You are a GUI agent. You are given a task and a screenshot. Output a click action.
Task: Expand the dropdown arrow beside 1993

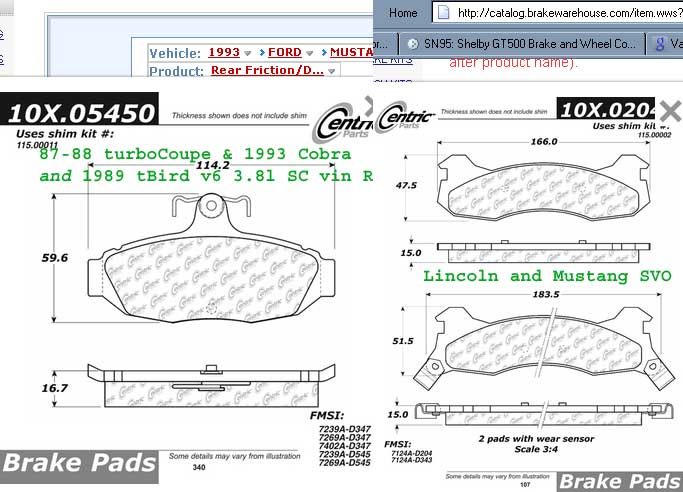tap(247, 54)
